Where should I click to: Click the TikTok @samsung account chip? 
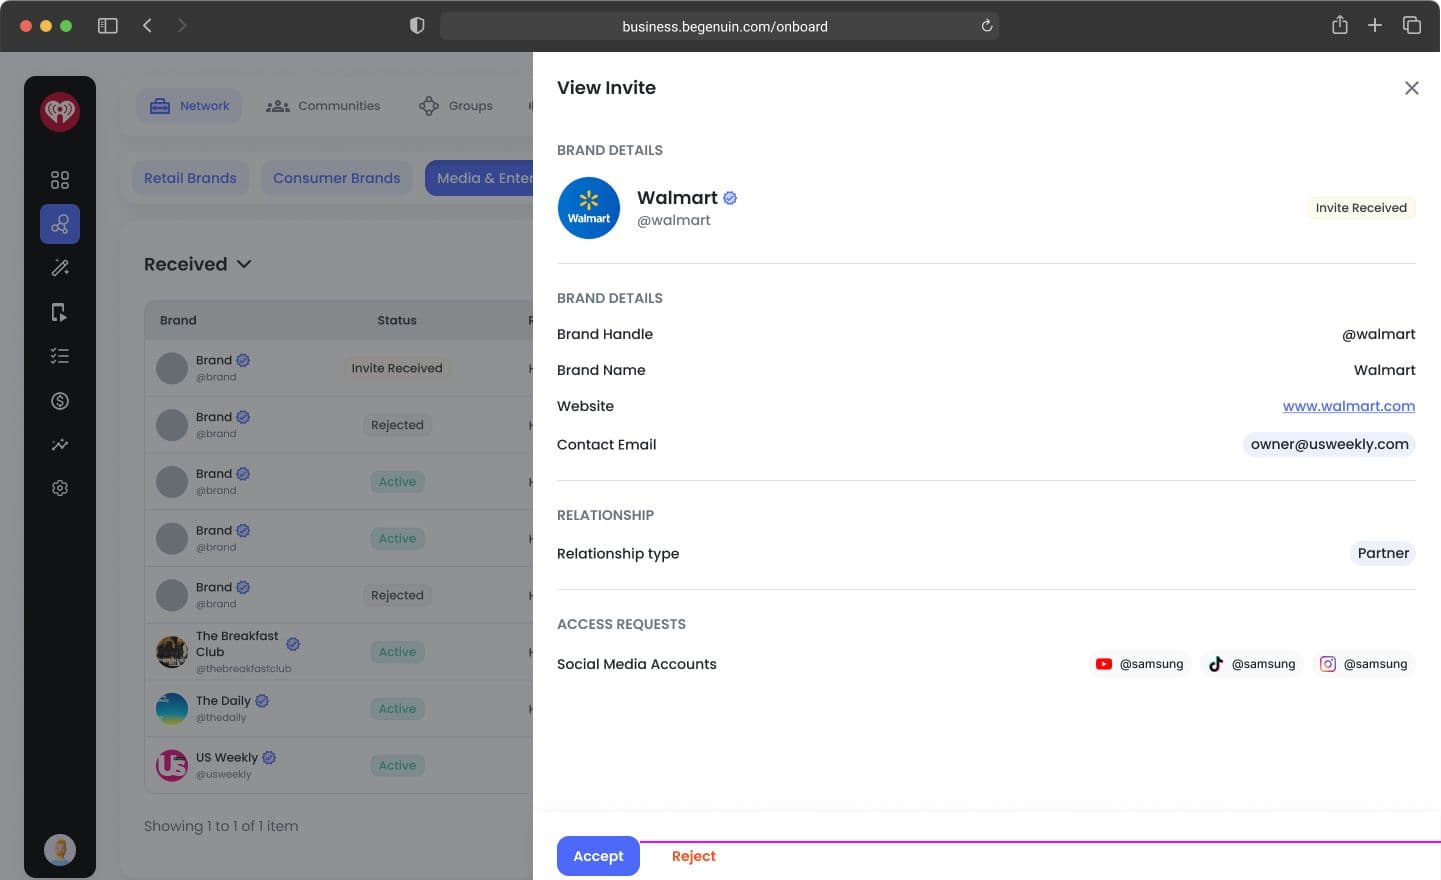click(1251, 664)
